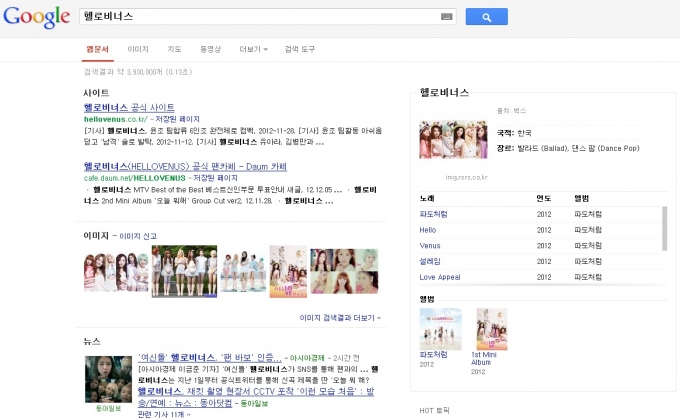Open the HELLOVENUS 공식 팬카페 Daum 카페 link
680x419 pixels.
click(x=185, y=167)
